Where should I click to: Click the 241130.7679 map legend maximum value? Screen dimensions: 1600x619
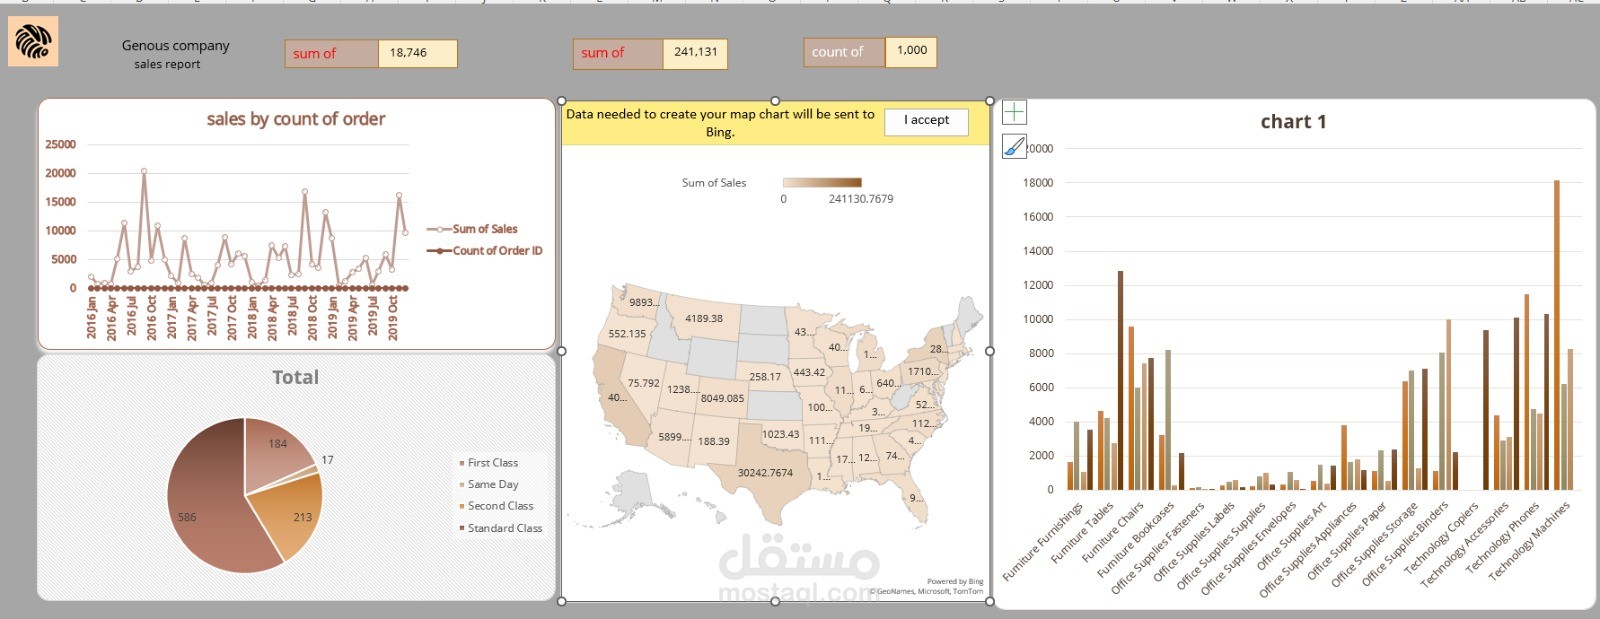(861, 199)
